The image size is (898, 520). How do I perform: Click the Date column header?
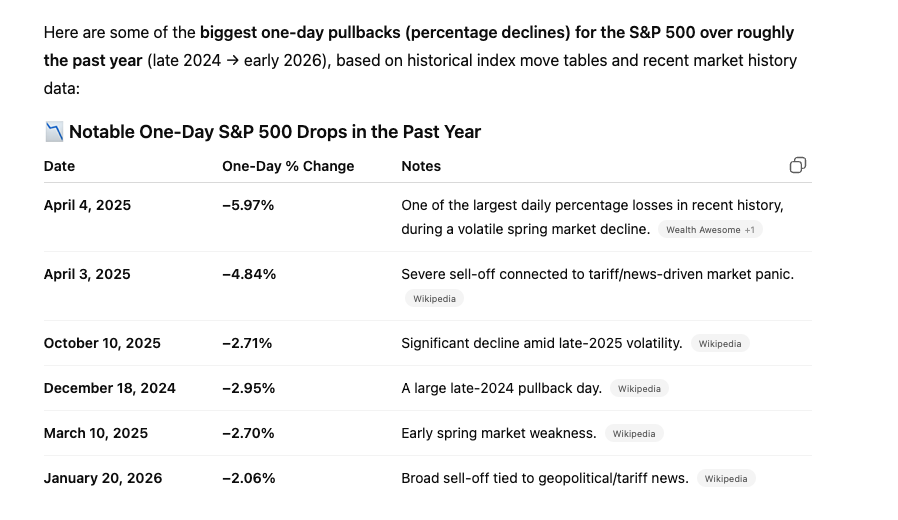click(60, 166)
